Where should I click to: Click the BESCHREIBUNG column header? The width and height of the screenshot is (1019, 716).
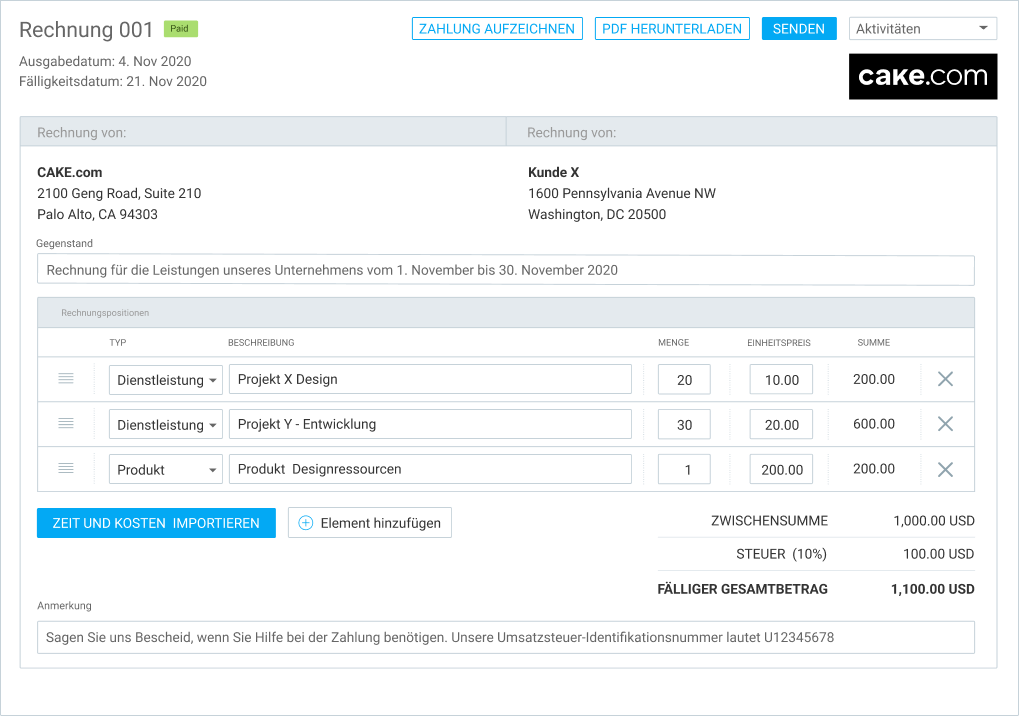pyautogui.click(x=261, y=343)
